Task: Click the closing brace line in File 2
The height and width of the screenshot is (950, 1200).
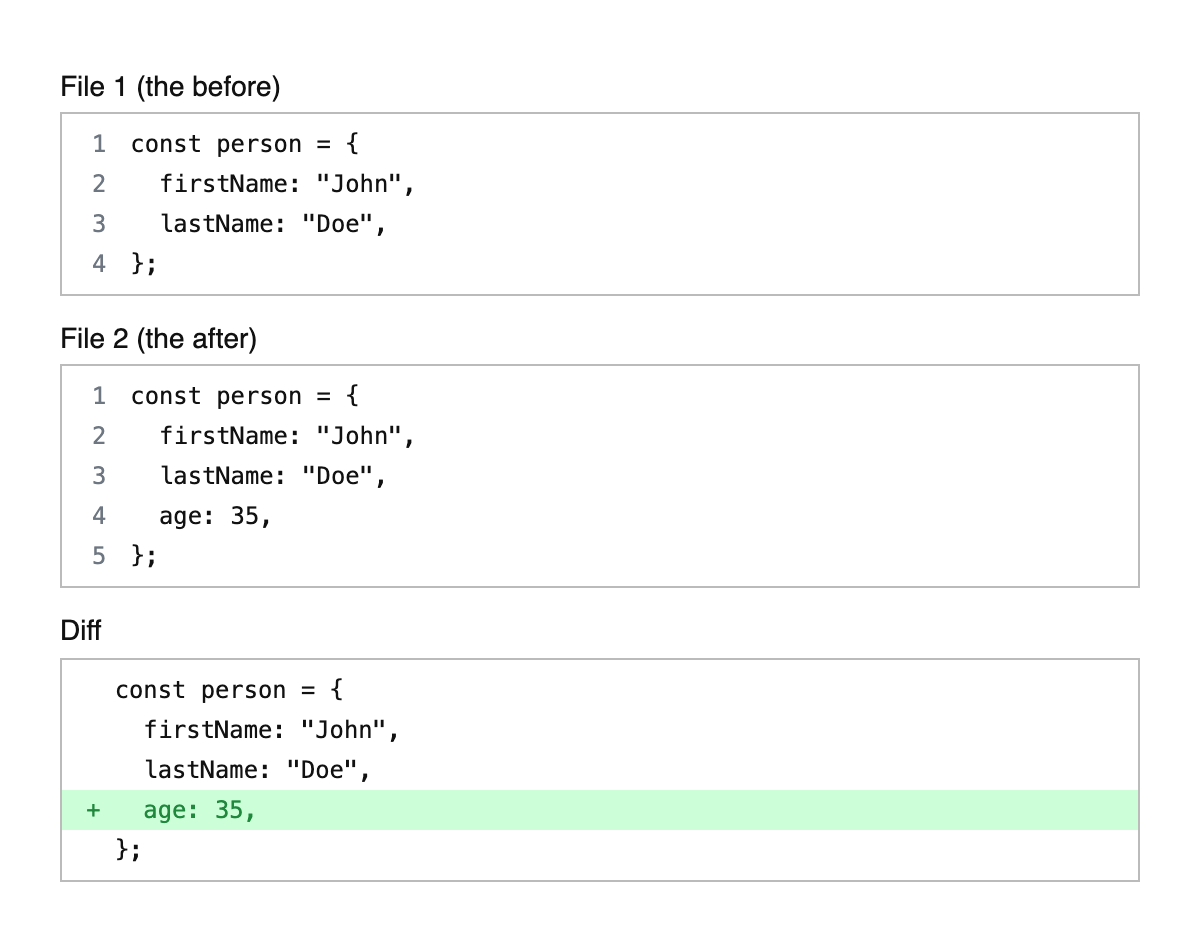Action: 144,556
